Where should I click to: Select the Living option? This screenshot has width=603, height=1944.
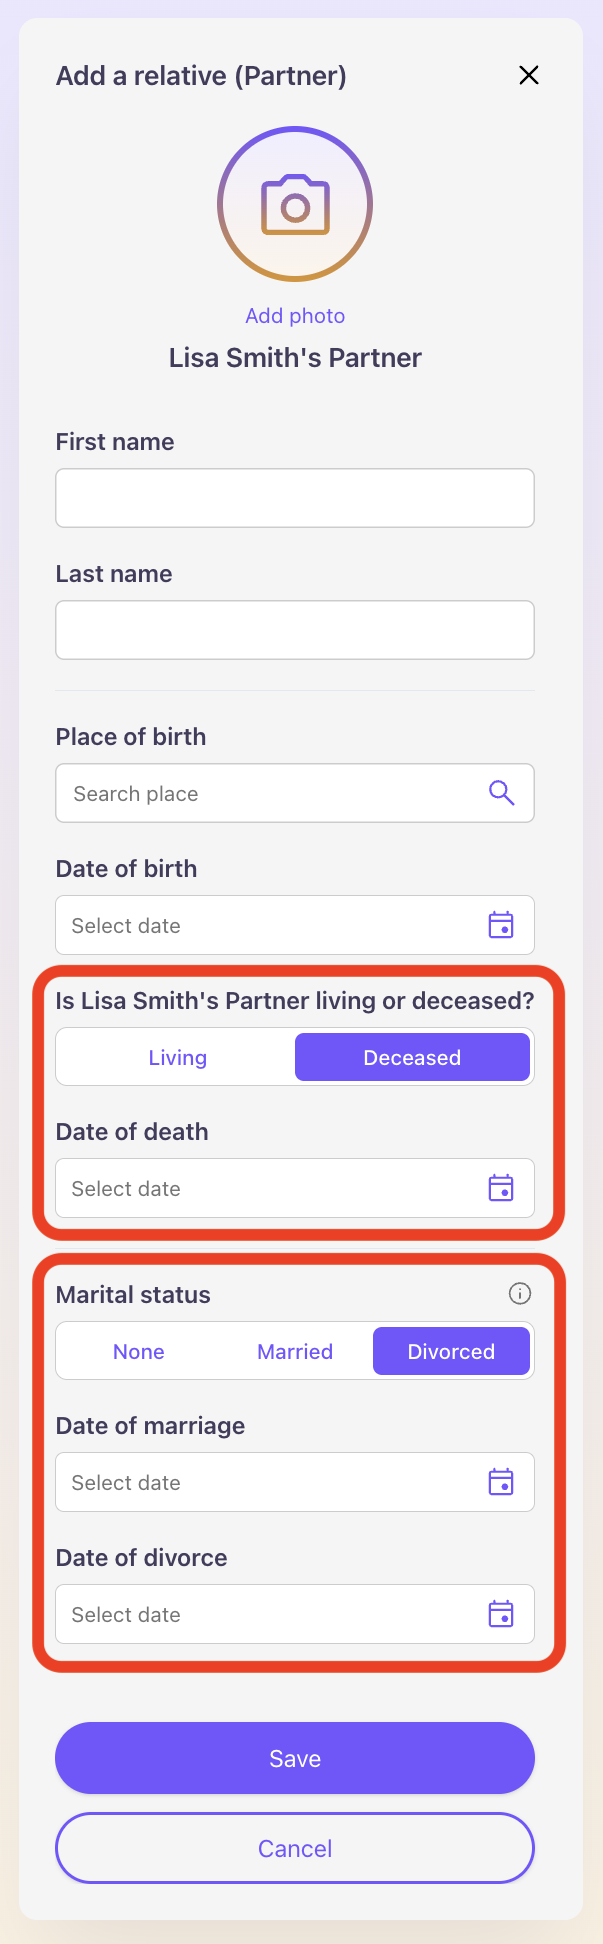(x=177, y=1058)
